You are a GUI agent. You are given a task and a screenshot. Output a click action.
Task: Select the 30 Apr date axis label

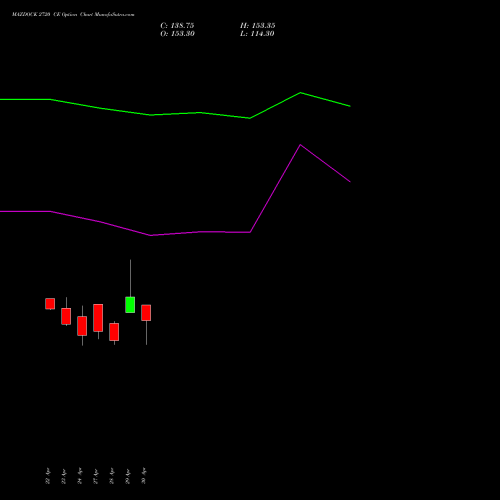[x=144, y=476]
